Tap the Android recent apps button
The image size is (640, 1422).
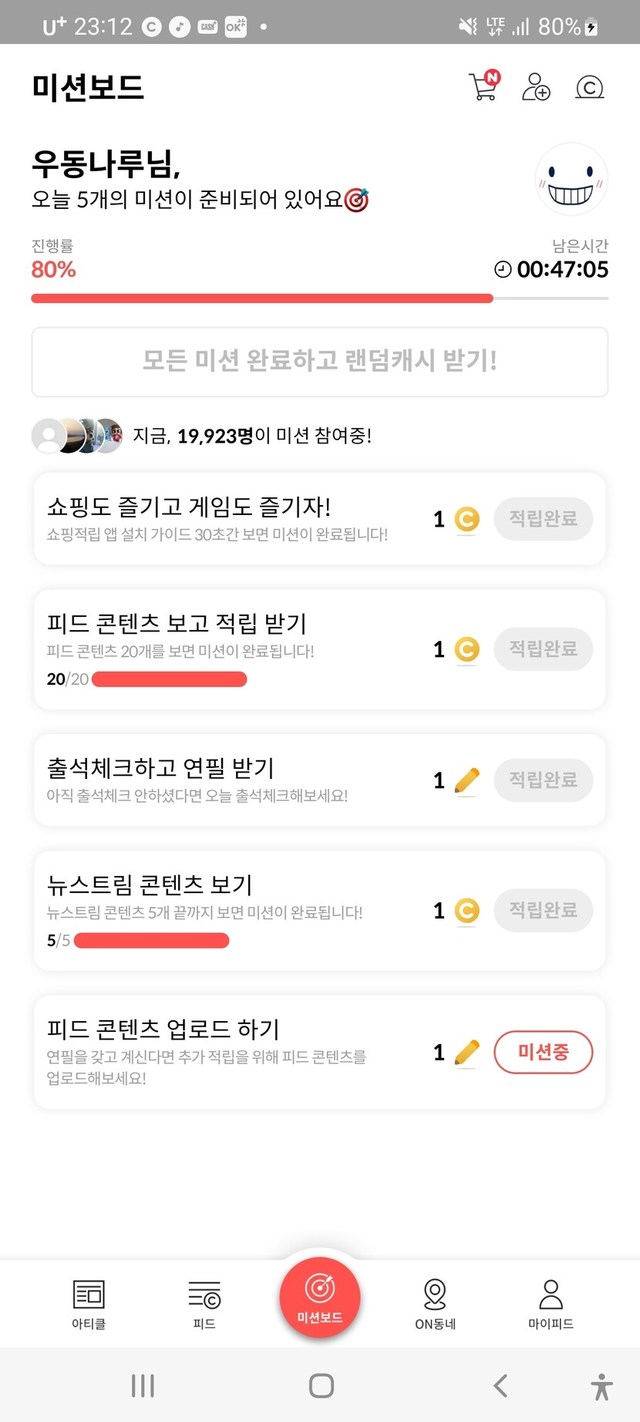[143, 1385]
